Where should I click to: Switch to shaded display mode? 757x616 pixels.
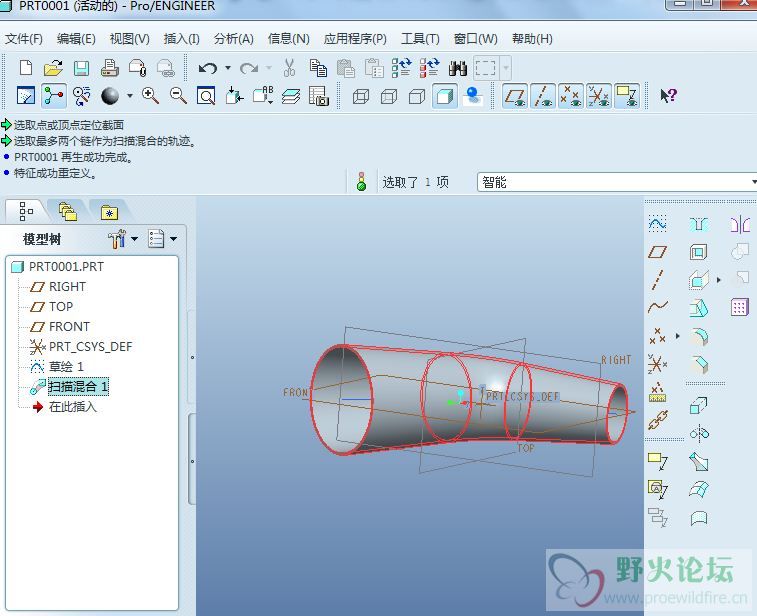point(445,96)
